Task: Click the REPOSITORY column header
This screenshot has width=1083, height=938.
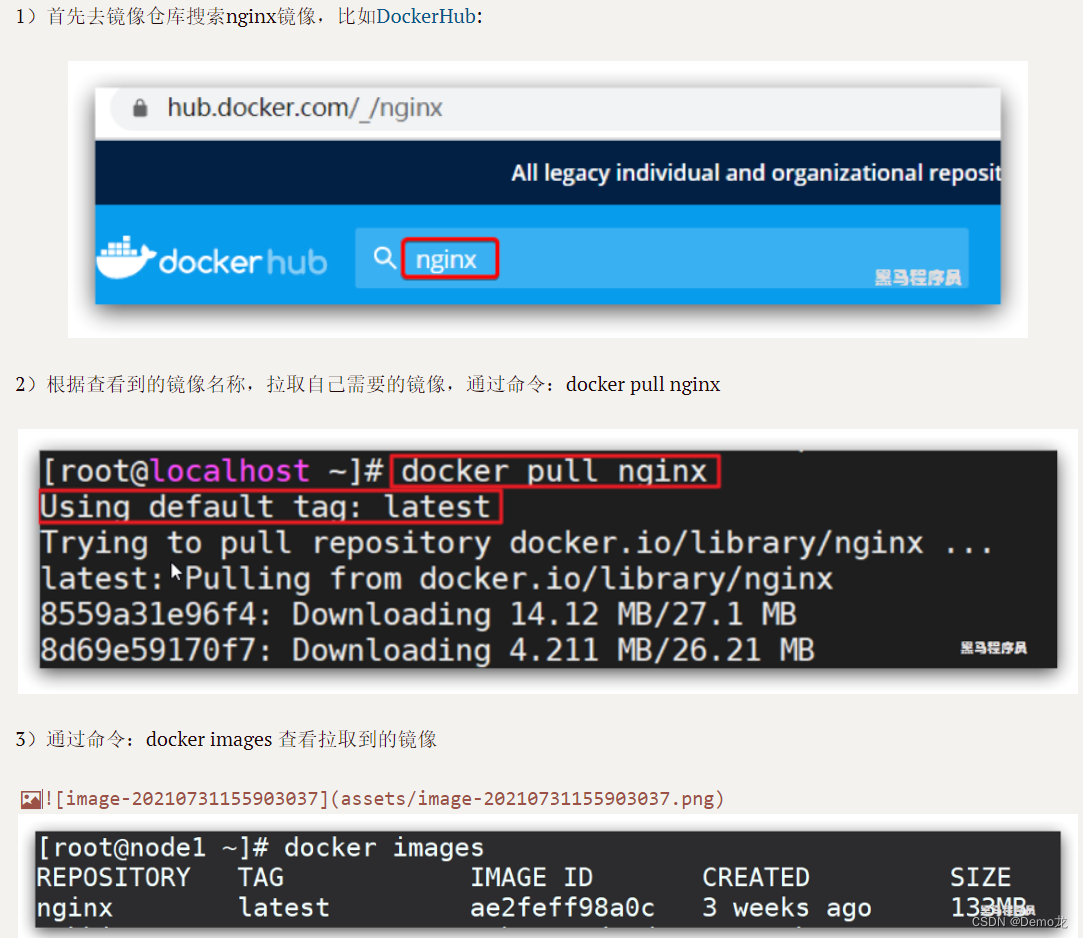Action: click(113, 877)
